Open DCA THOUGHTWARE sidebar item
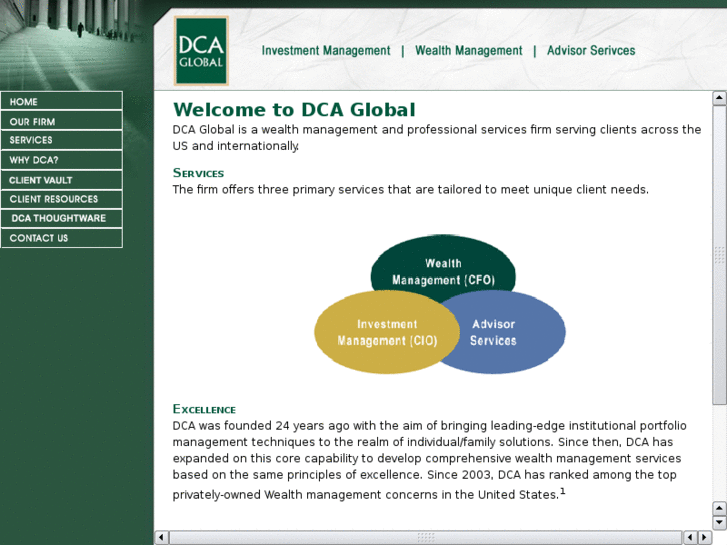Screen dimensions: 727x545 62,218
